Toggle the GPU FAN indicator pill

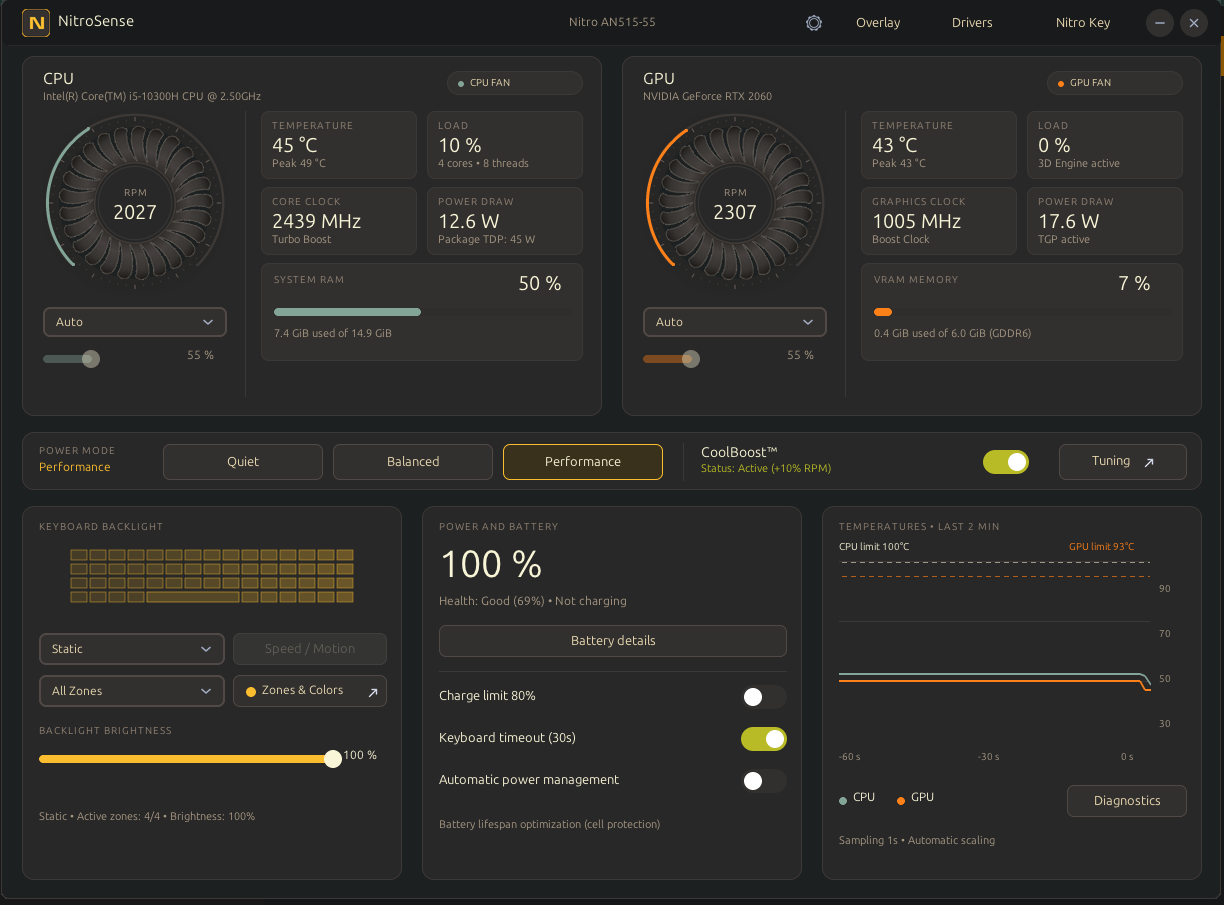click(x=1115, y=83)
